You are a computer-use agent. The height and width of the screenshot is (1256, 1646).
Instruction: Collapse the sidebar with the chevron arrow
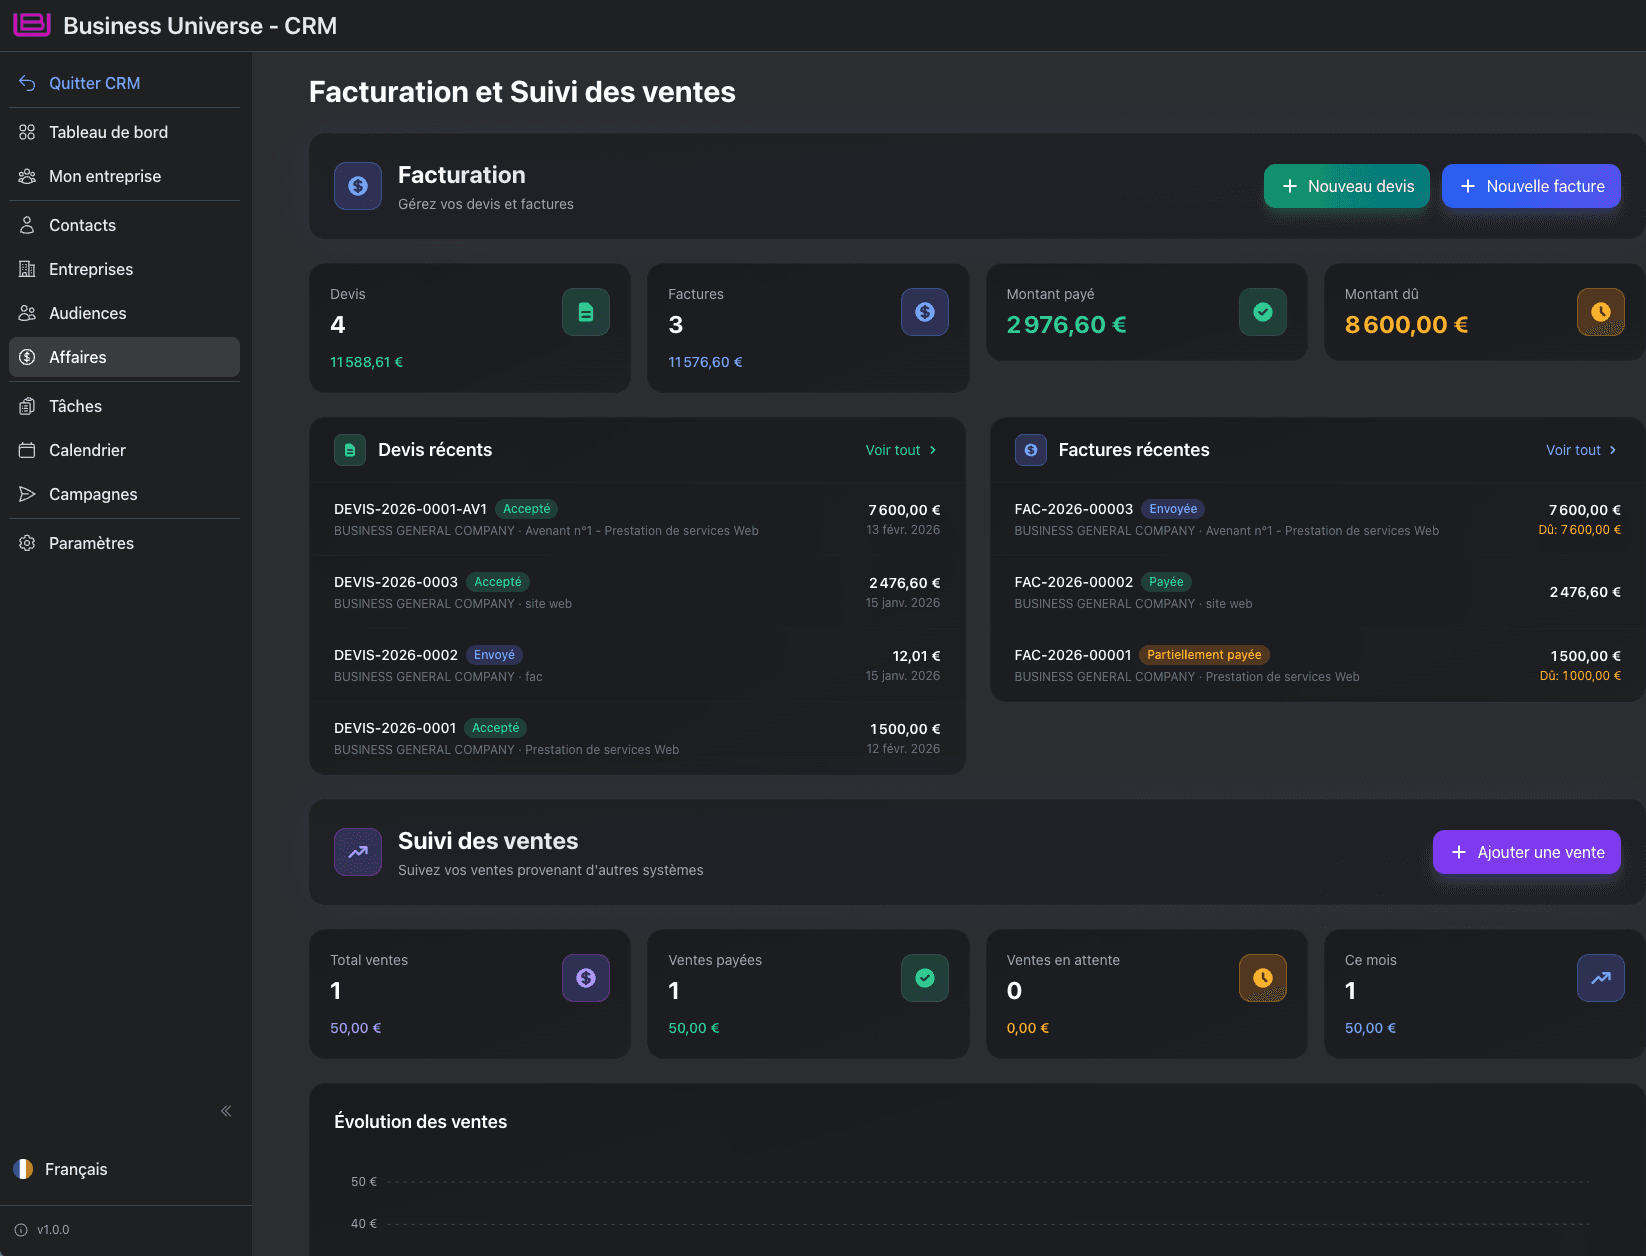pos(225,1110)
